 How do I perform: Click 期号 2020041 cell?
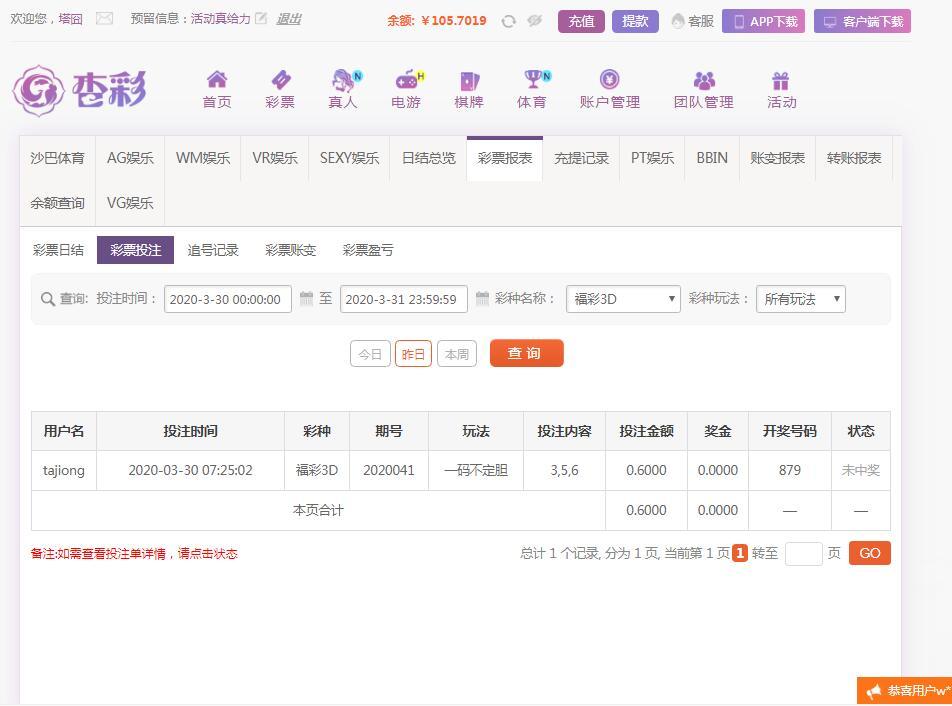tap(389, 470)
